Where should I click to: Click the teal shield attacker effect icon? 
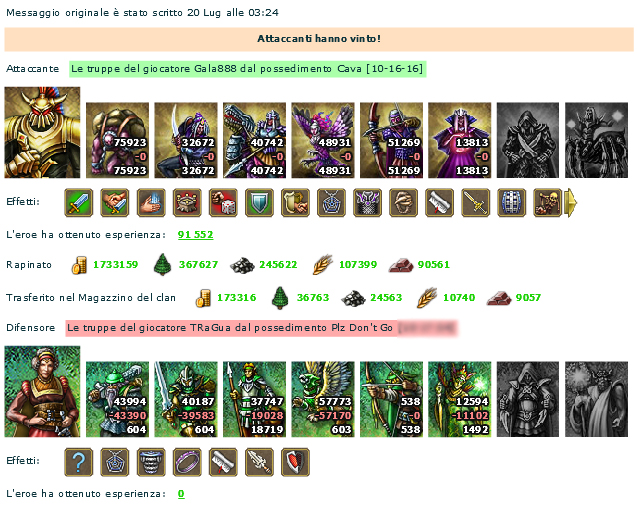coord(259,202)
